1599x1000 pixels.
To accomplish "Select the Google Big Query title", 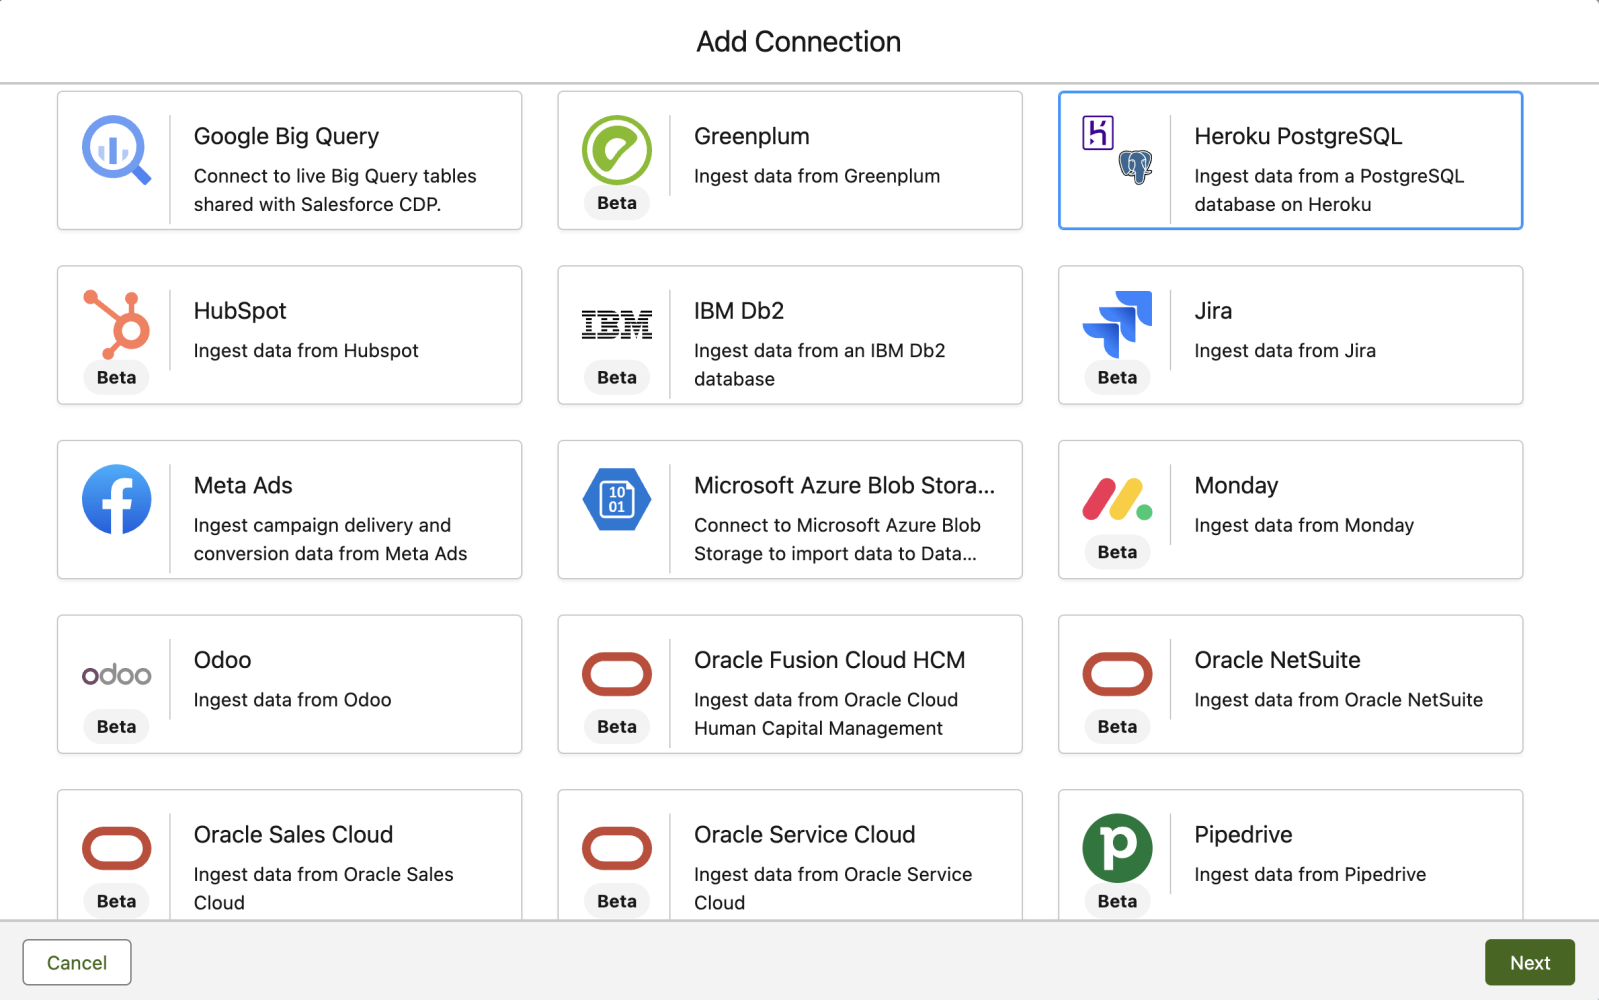I will [x=286, y=136].
